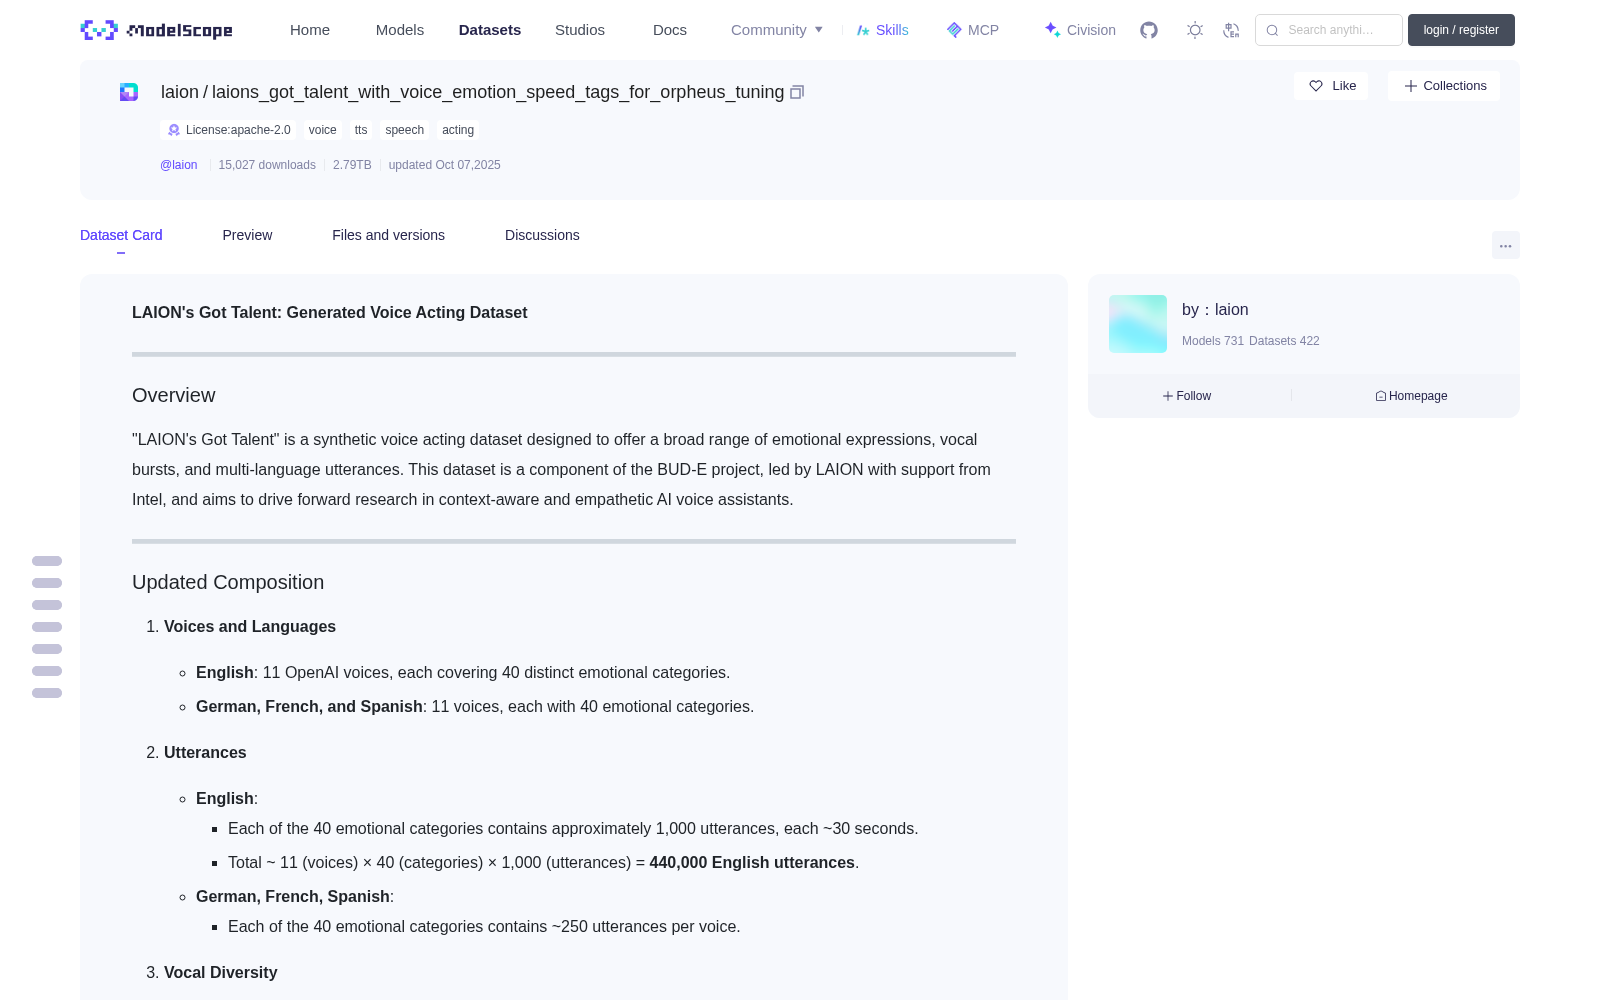The image size is (1600, 1000).
Task: Filter by the acting tag
Action: click(x=458, y=130)
